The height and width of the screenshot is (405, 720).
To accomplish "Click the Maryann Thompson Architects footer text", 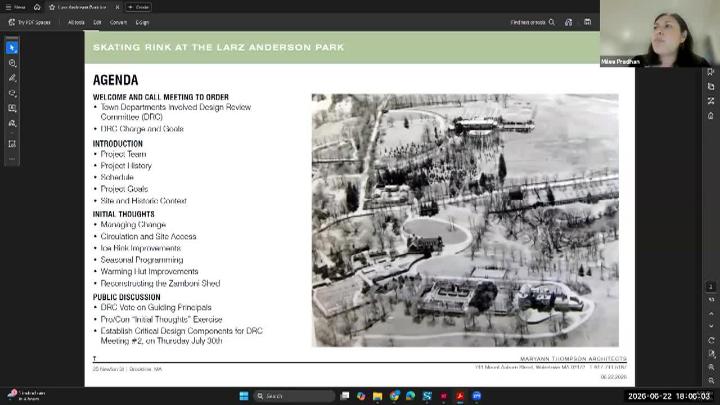I will 573,358.
